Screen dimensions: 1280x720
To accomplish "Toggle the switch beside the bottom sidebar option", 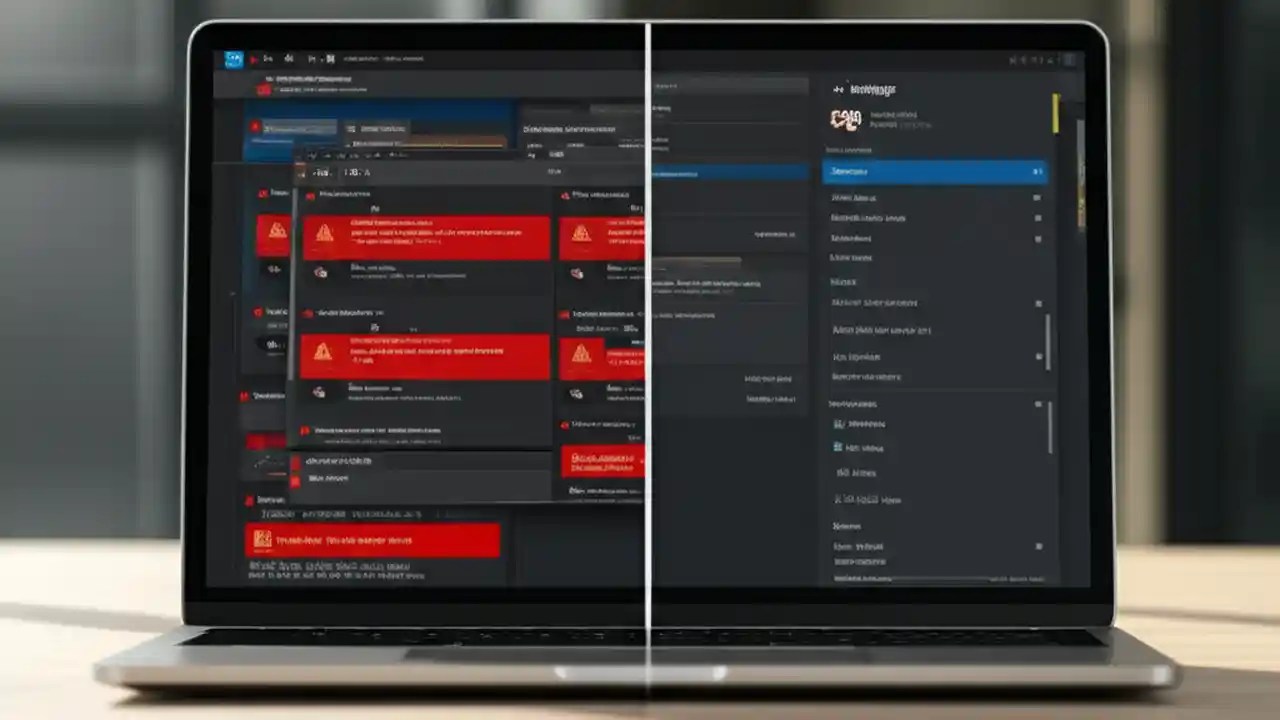I will pyautogui.click(x=1037, y=546).
